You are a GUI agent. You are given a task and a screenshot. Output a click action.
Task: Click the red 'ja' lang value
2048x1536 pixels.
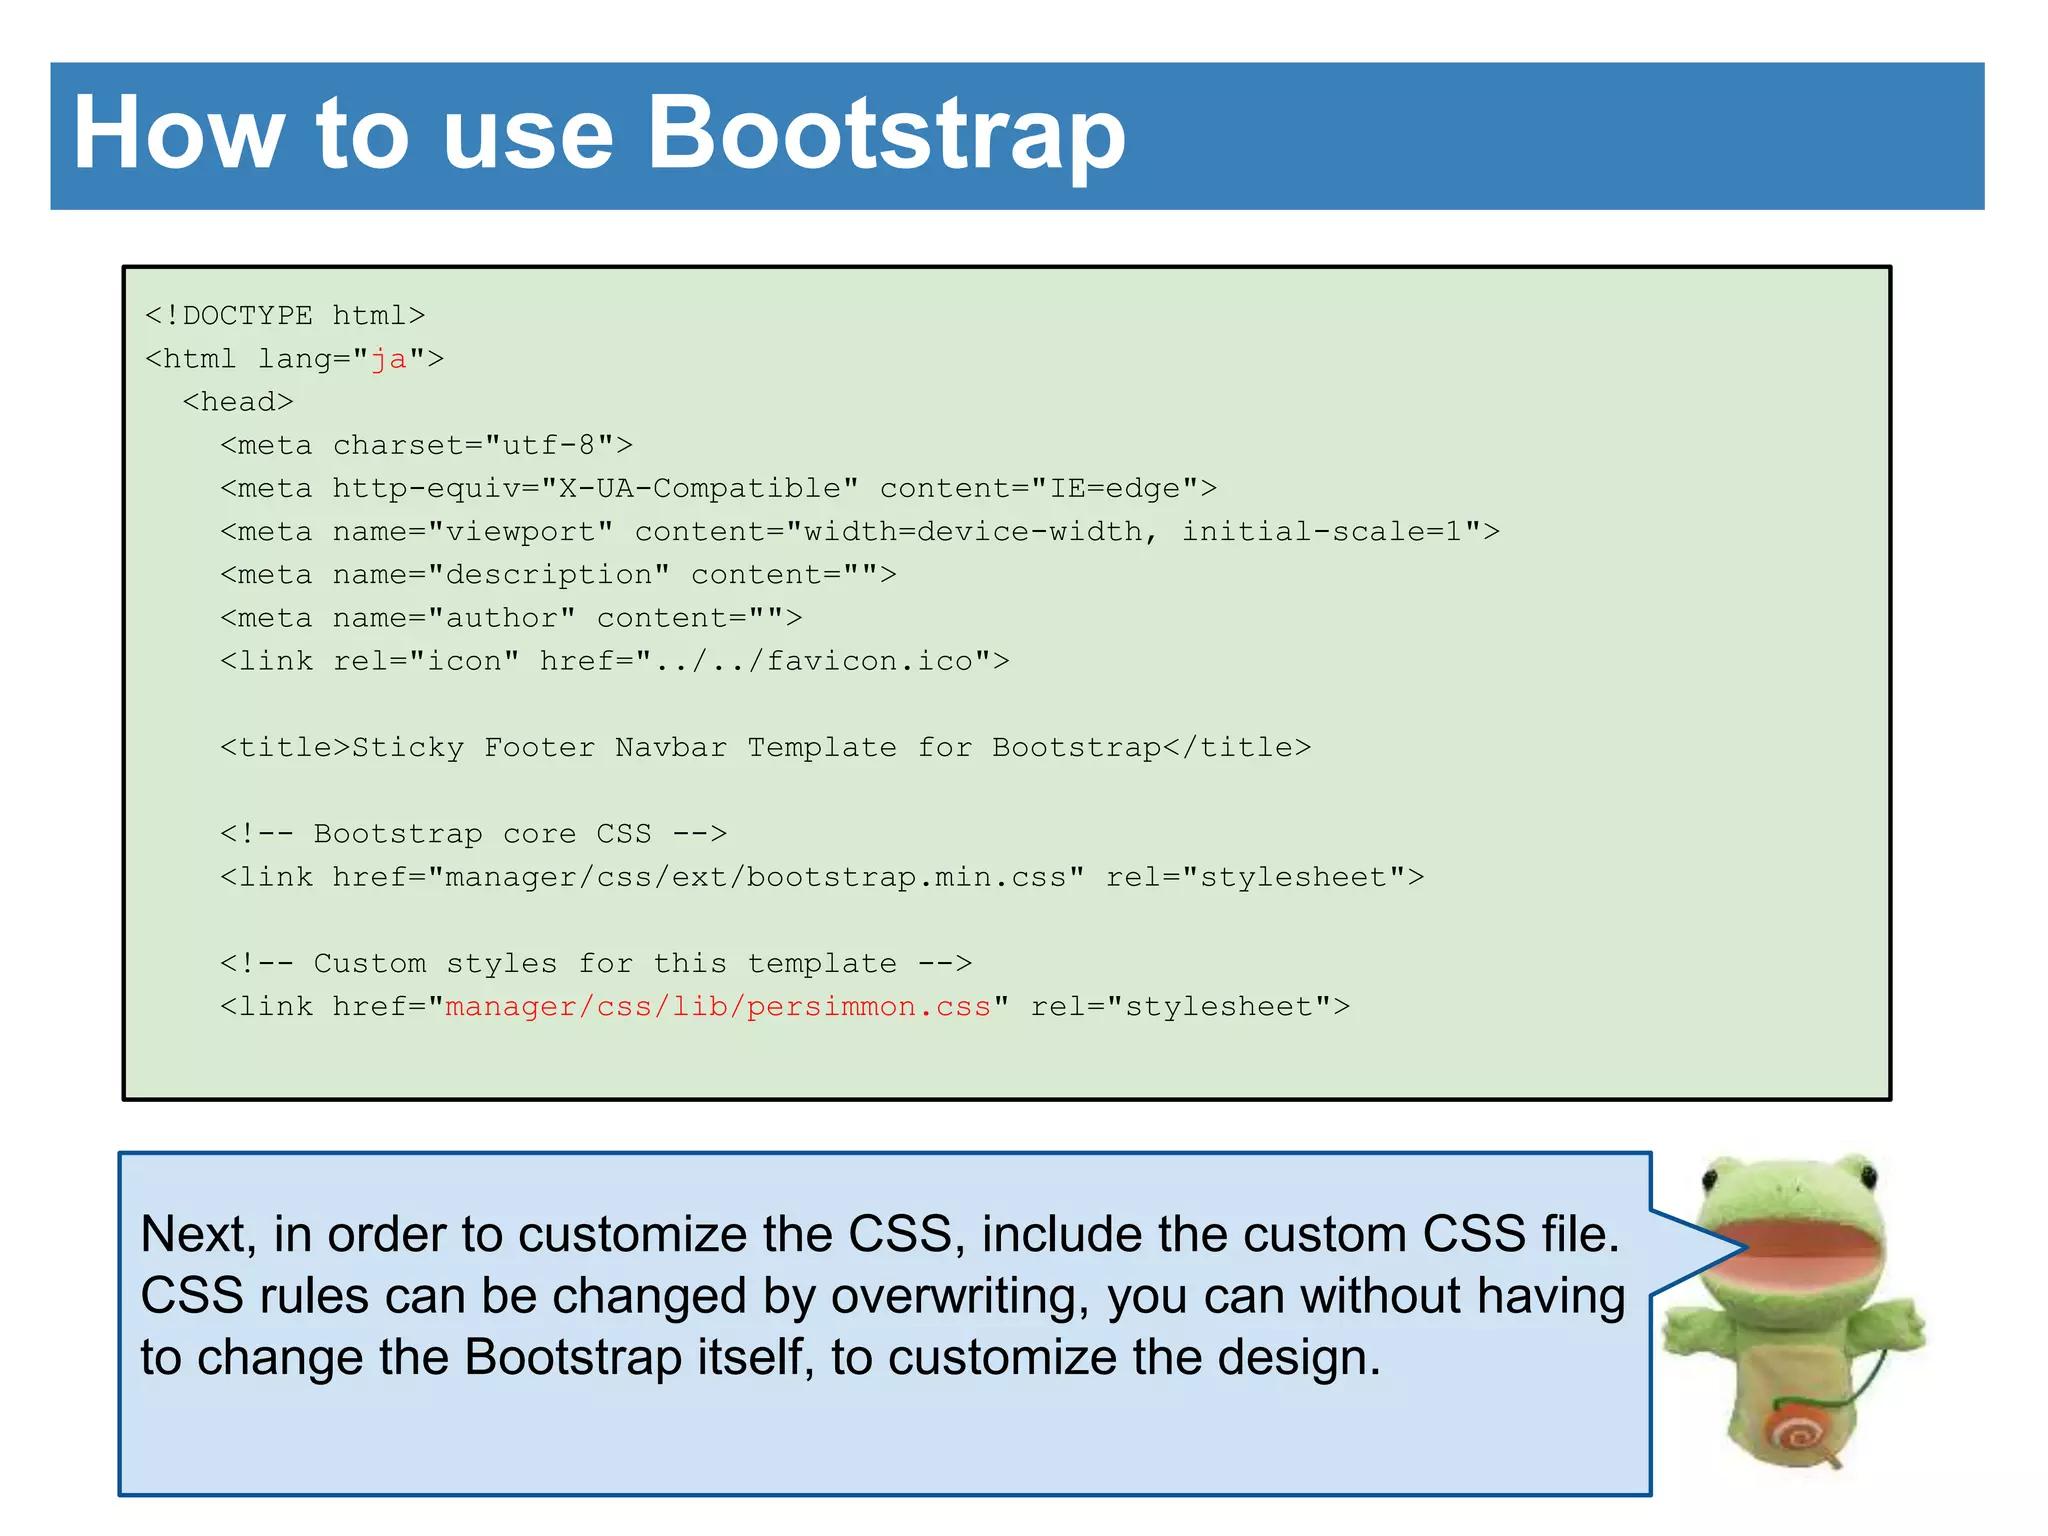389,359
